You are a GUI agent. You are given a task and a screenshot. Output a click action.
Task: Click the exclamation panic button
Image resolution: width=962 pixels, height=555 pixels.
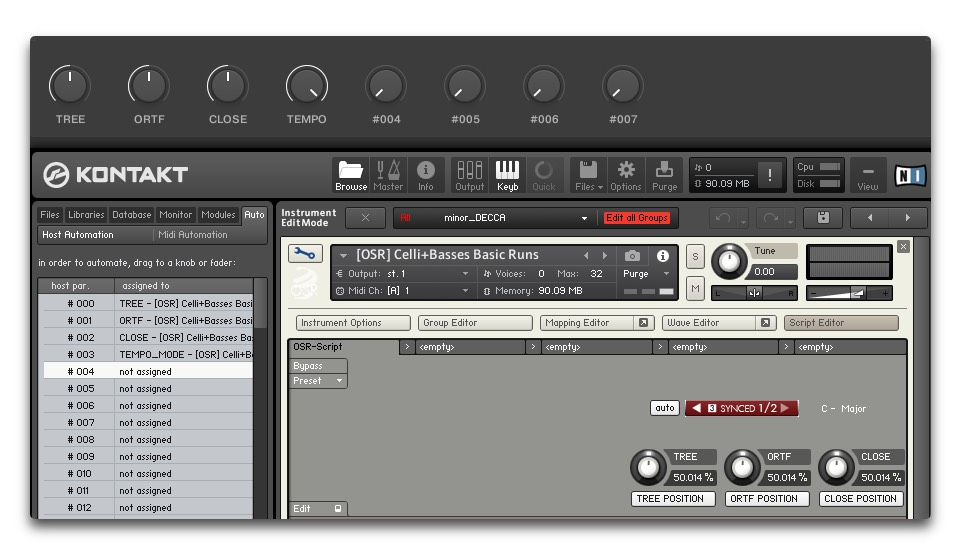pyautogui.click(x=769, y=175)
